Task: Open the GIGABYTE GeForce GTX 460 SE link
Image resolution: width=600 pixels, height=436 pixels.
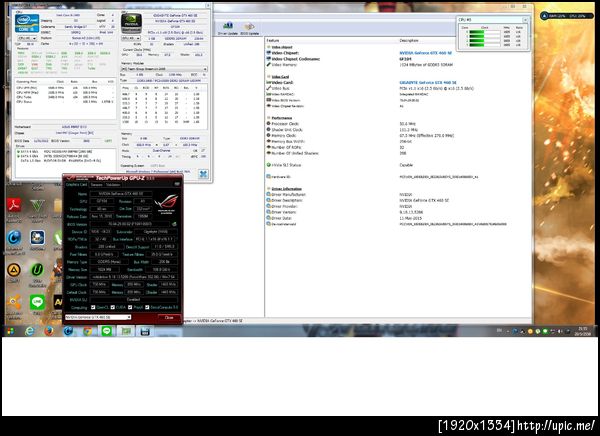Action: click(428, 82)
